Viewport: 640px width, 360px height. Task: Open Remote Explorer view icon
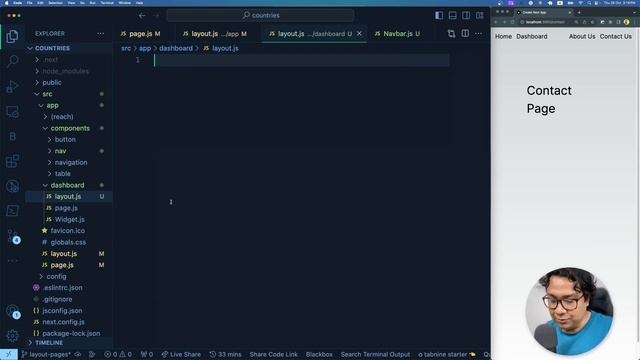coord(12,111)
